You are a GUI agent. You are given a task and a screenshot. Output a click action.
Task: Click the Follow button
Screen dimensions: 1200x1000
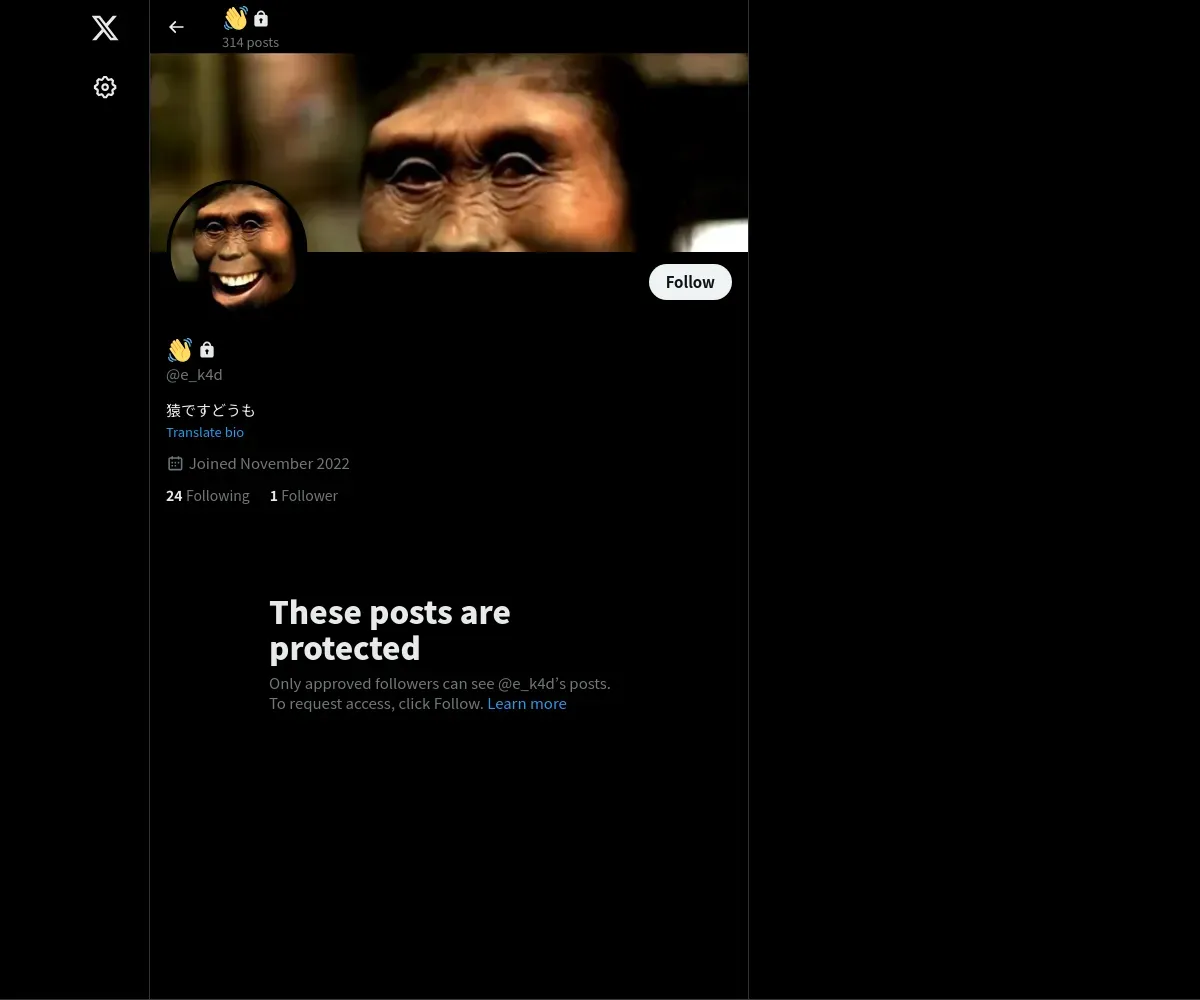pyautogui.click(x=690, y=282)
